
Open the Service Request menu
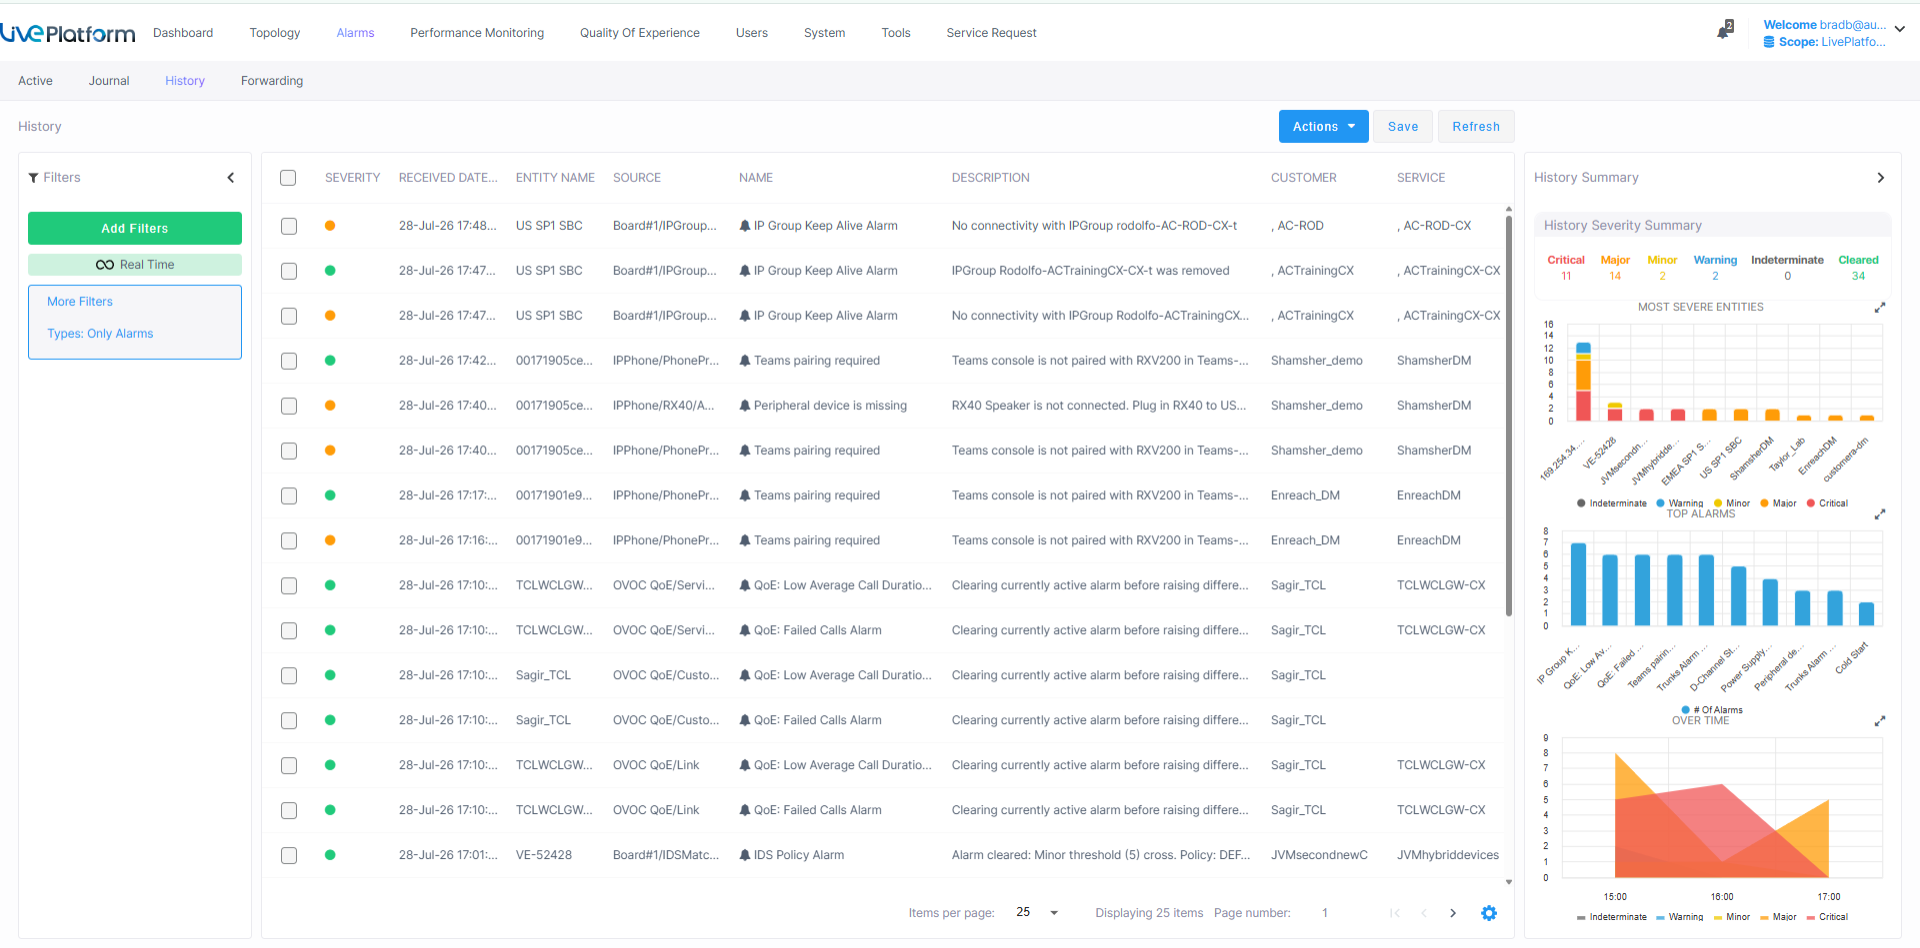tap(991, 33)
